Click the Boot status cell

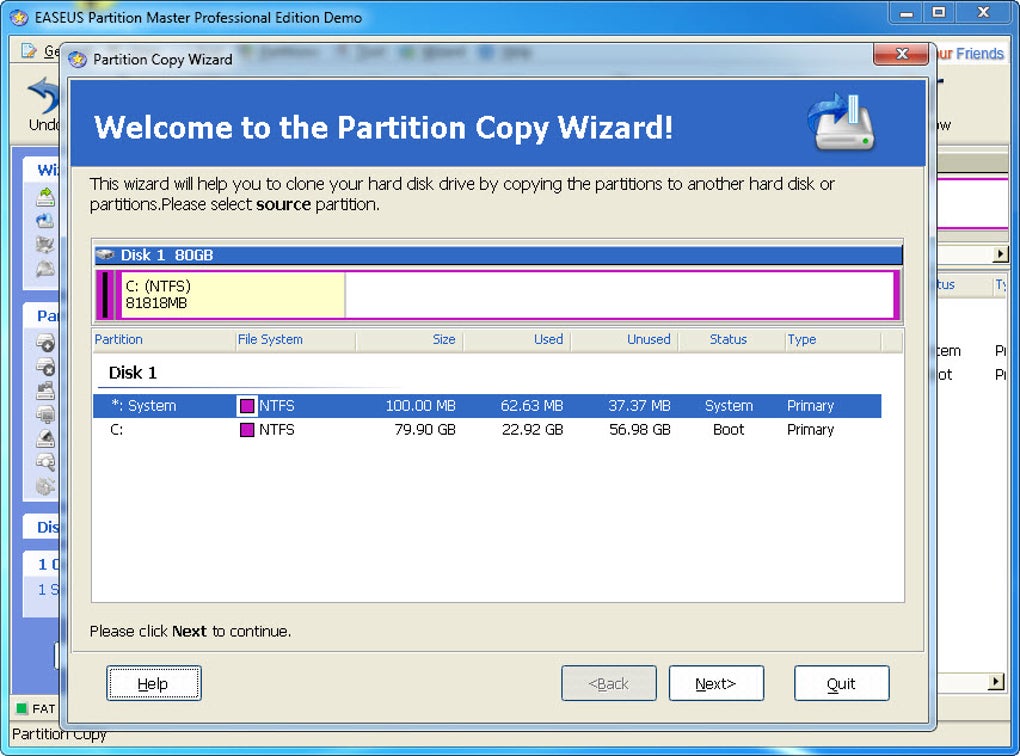[729, 430]
